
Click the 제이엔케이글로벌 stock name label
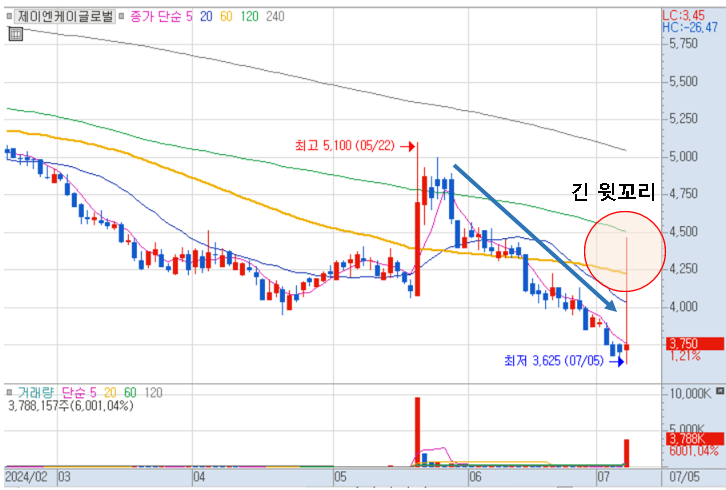pyautogui.click(x=65, y=17)
